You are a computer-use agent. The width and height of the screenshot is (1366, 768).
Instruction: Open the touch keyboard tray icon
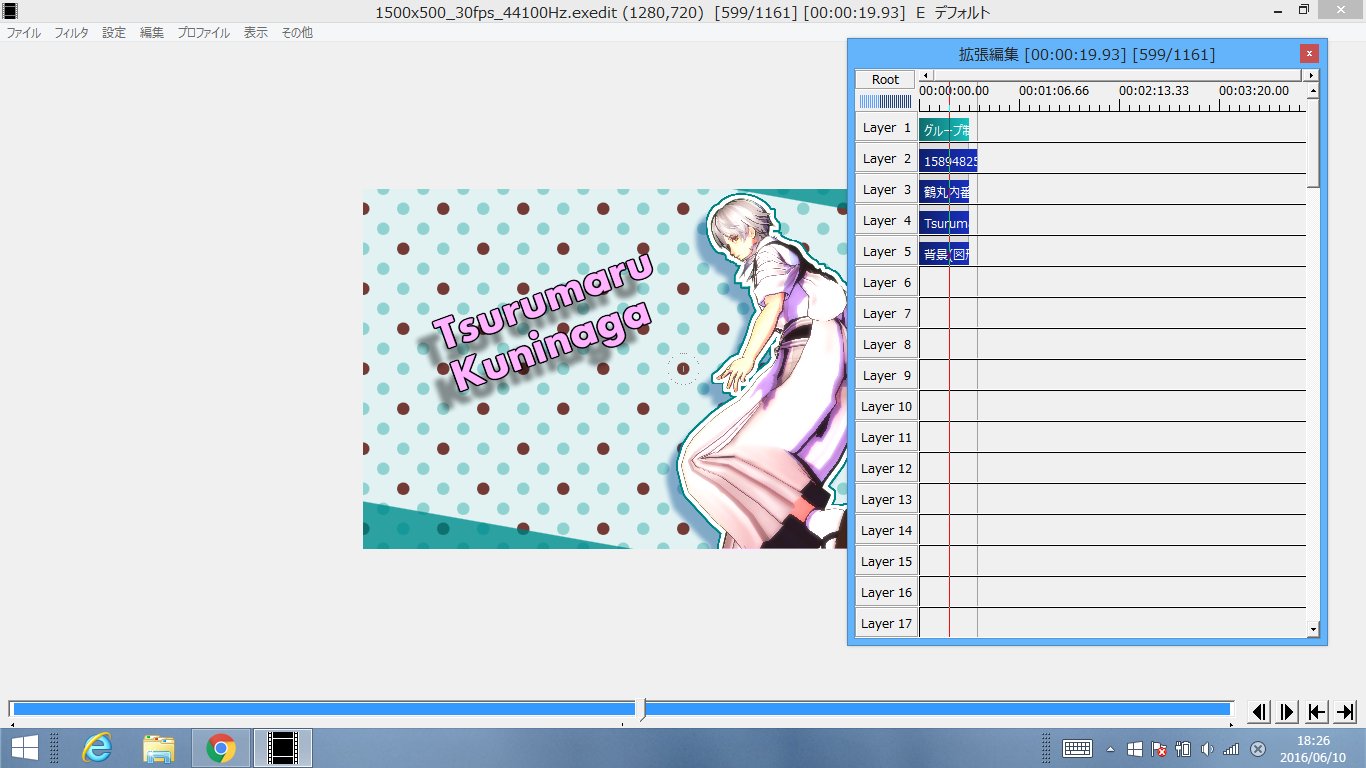click(1076, 748)
